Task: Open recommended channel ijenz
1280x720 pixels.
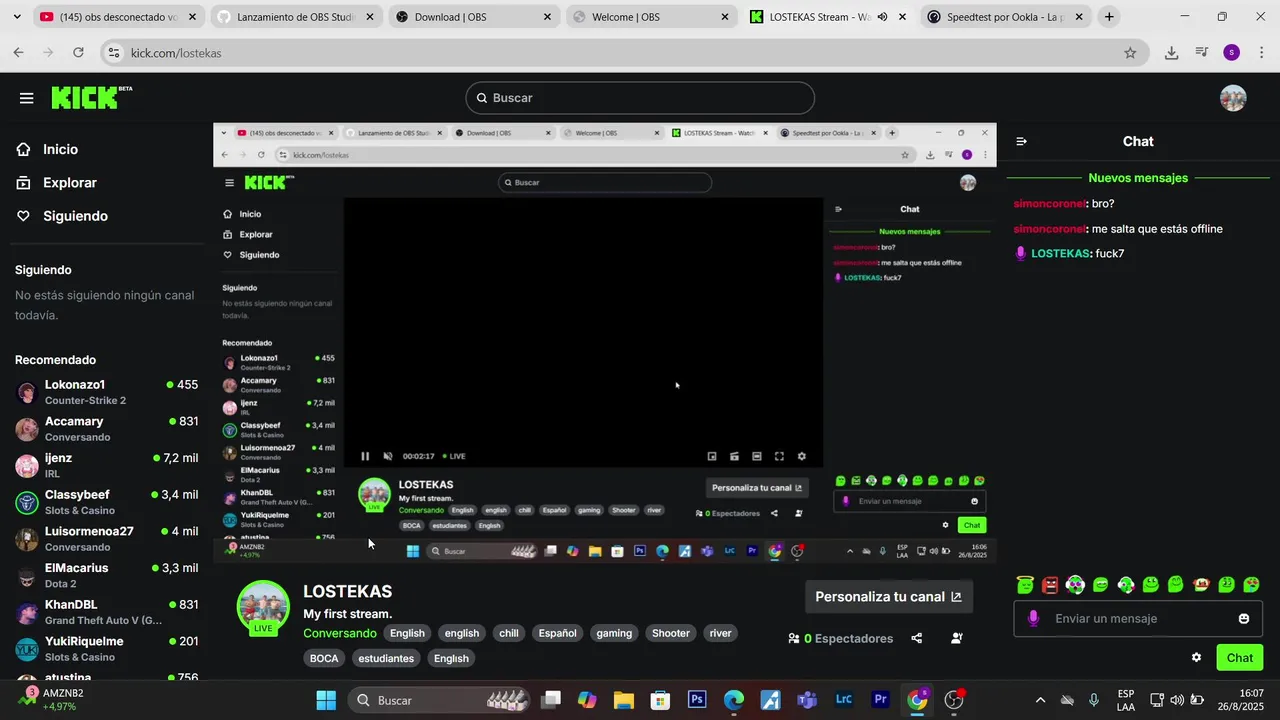Action: tap(106, 465)
